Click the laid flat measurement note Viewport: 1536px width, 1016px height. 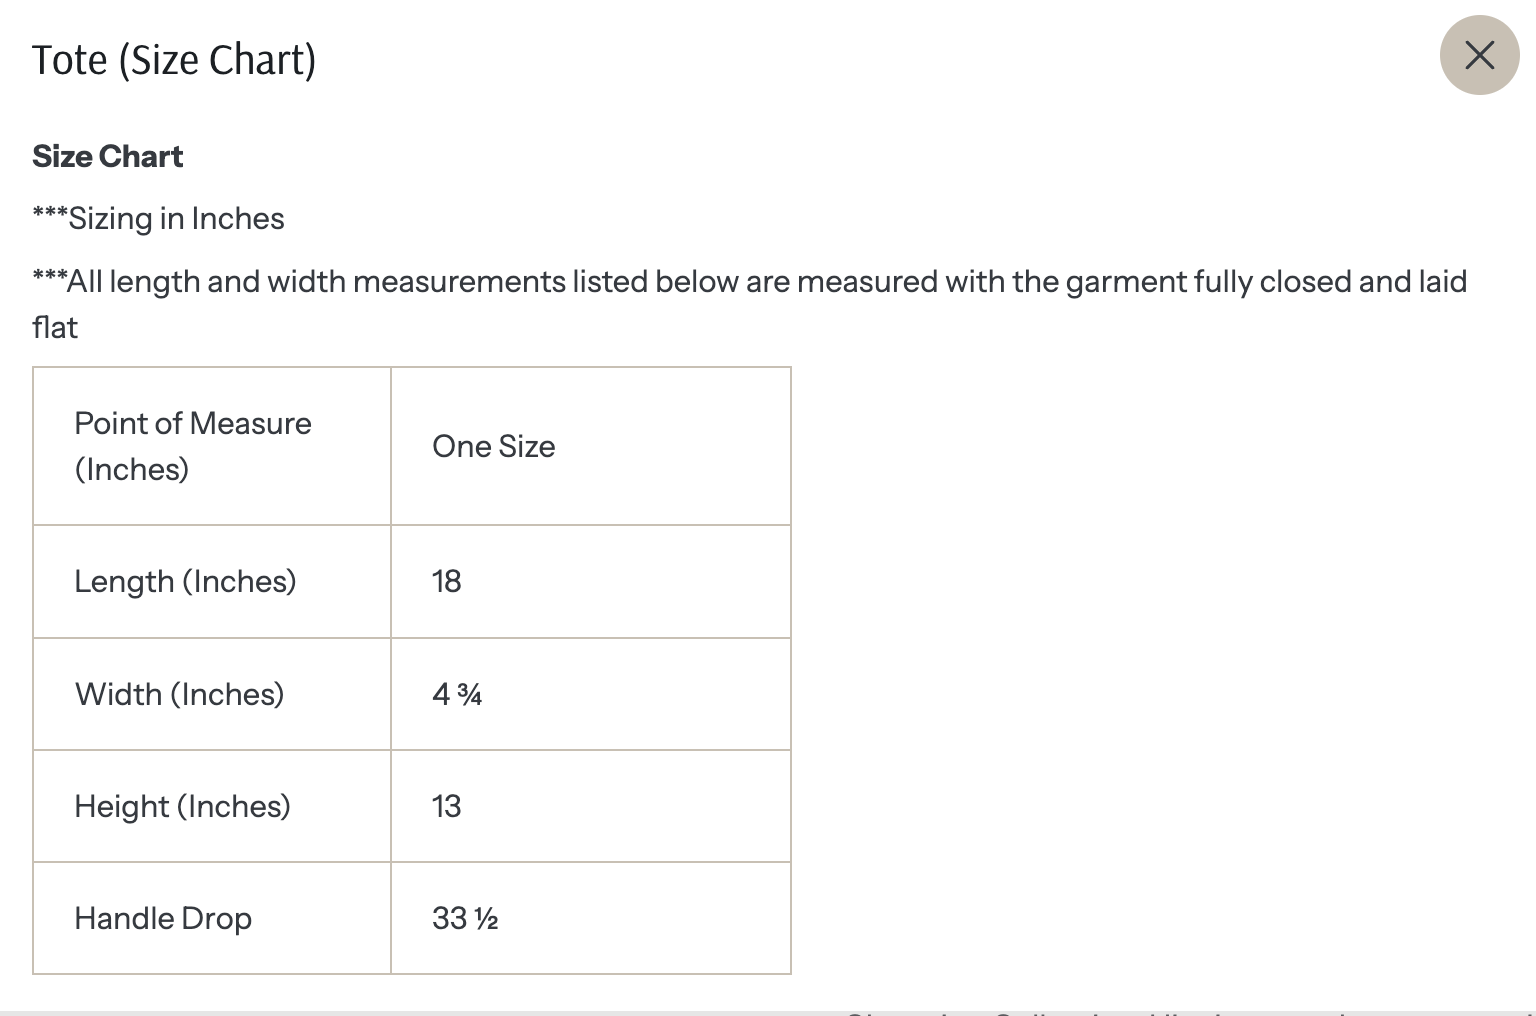click(x=749, y=304)
